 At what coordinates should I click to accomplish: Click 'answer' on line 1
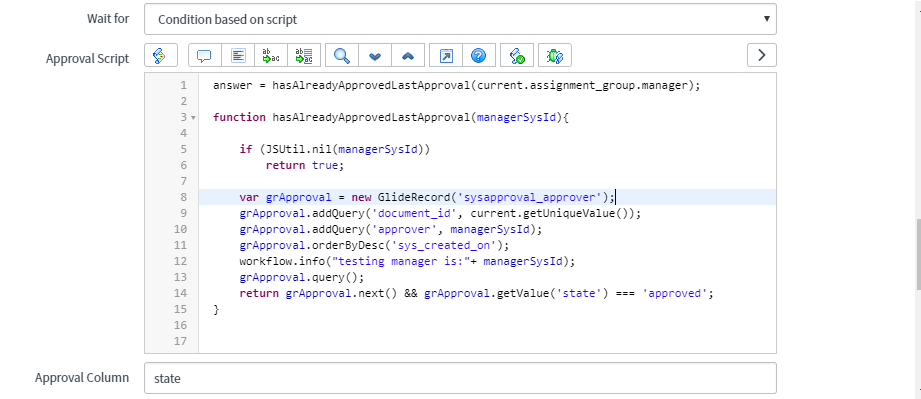[x=233, y=85]
